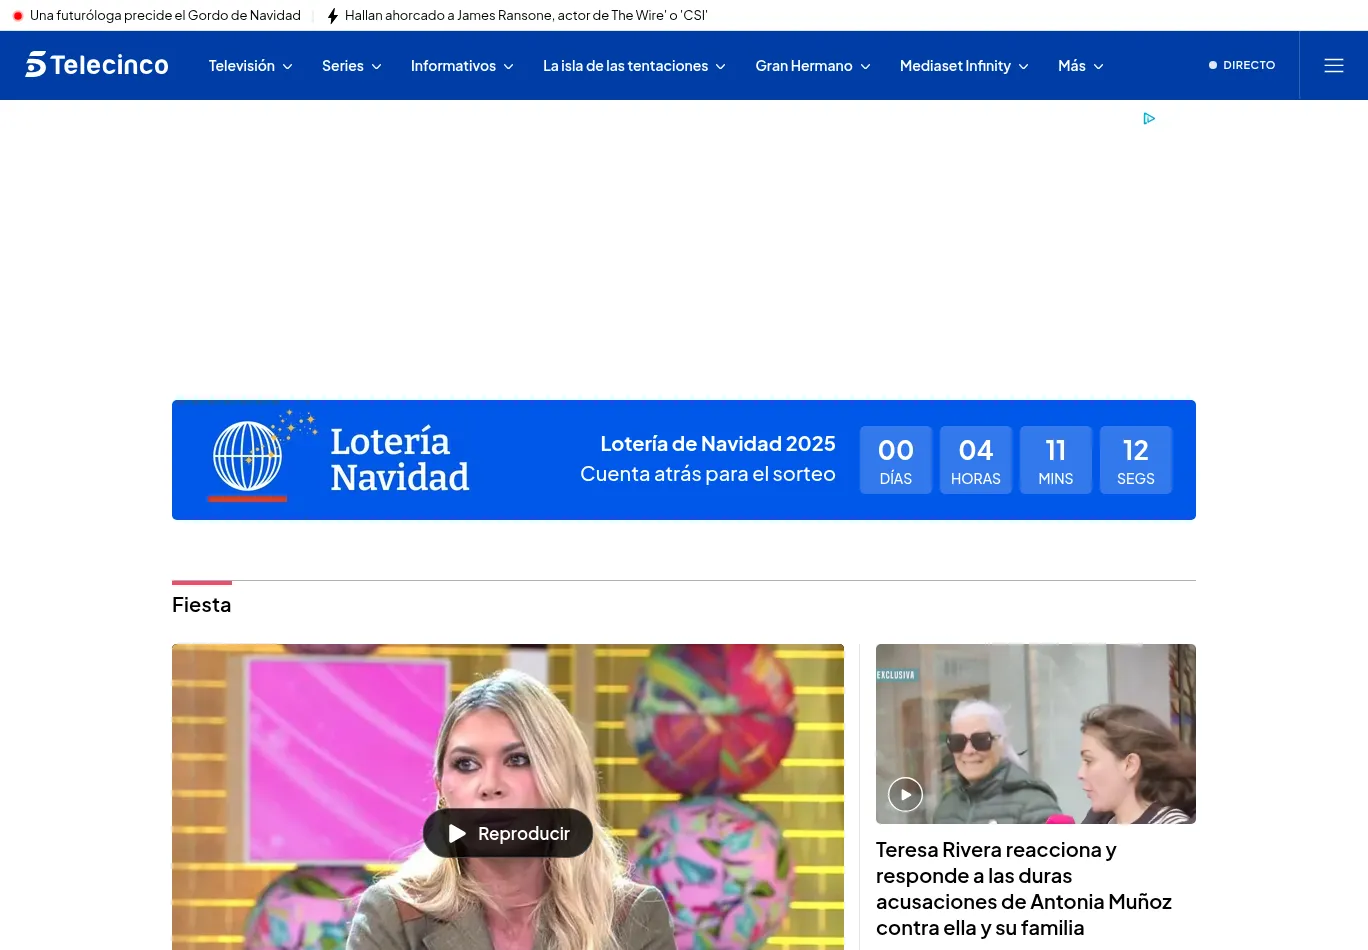Image resolution: width=1368 pixels, height=950 pixels.
Task: Click the lightning bolt breaking news icon
Action: tap(333, 16)
